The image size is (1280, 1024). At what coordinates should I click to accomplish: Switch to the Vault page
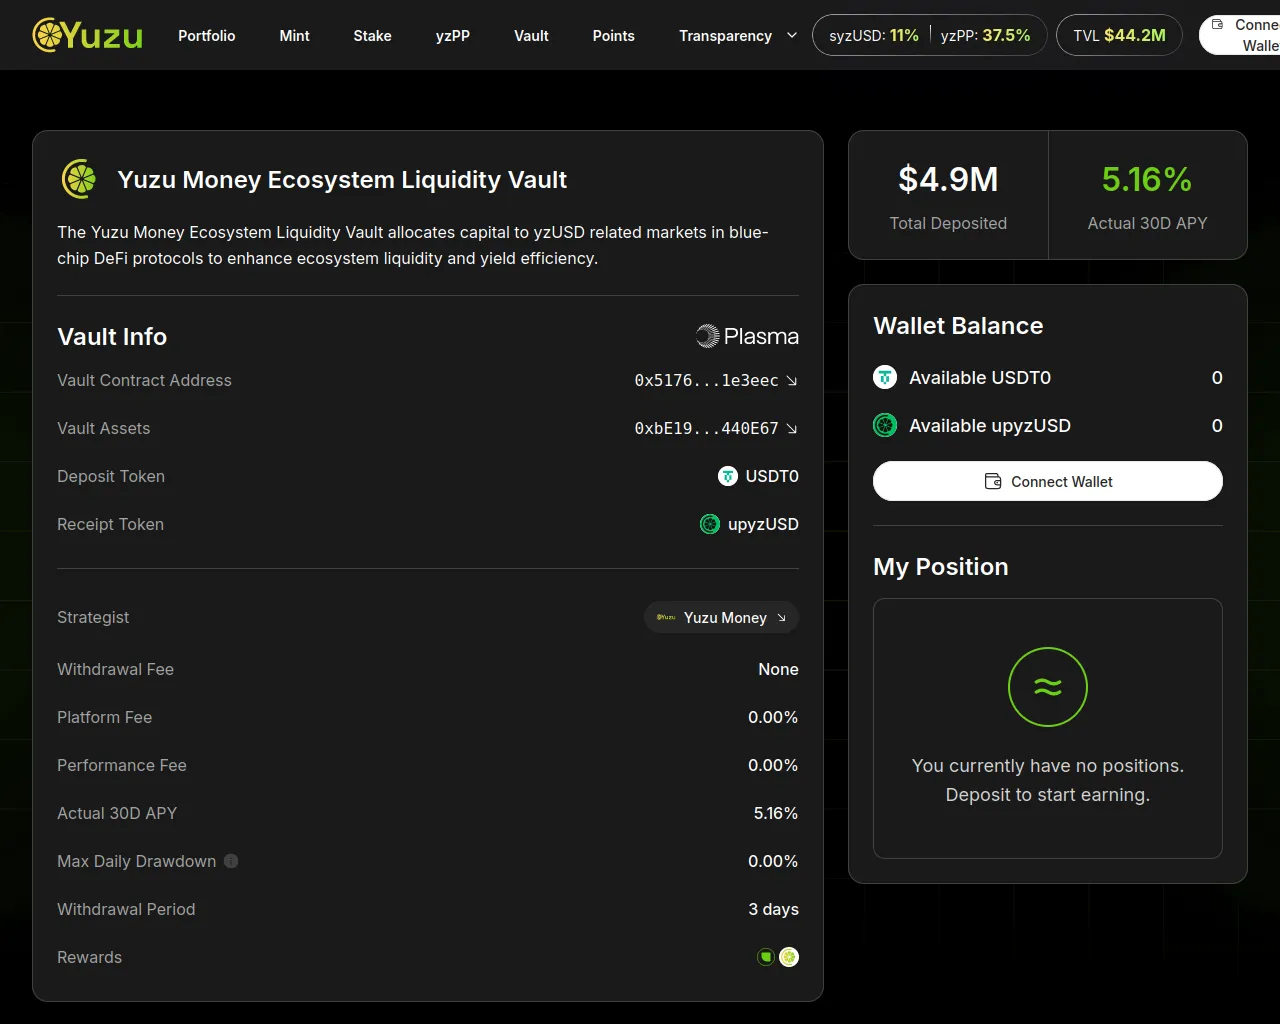[531, 35]
